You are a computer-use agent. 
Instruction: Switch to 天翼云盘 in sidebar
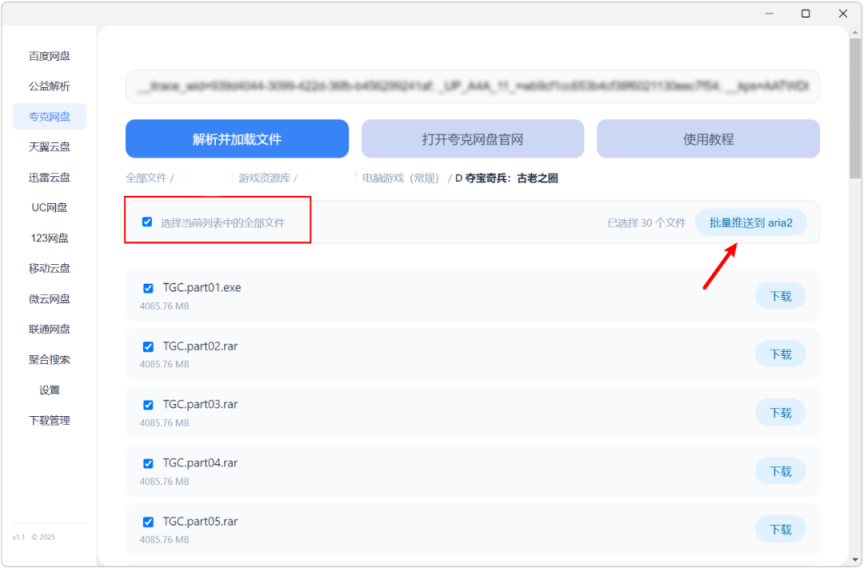[49, 147]
